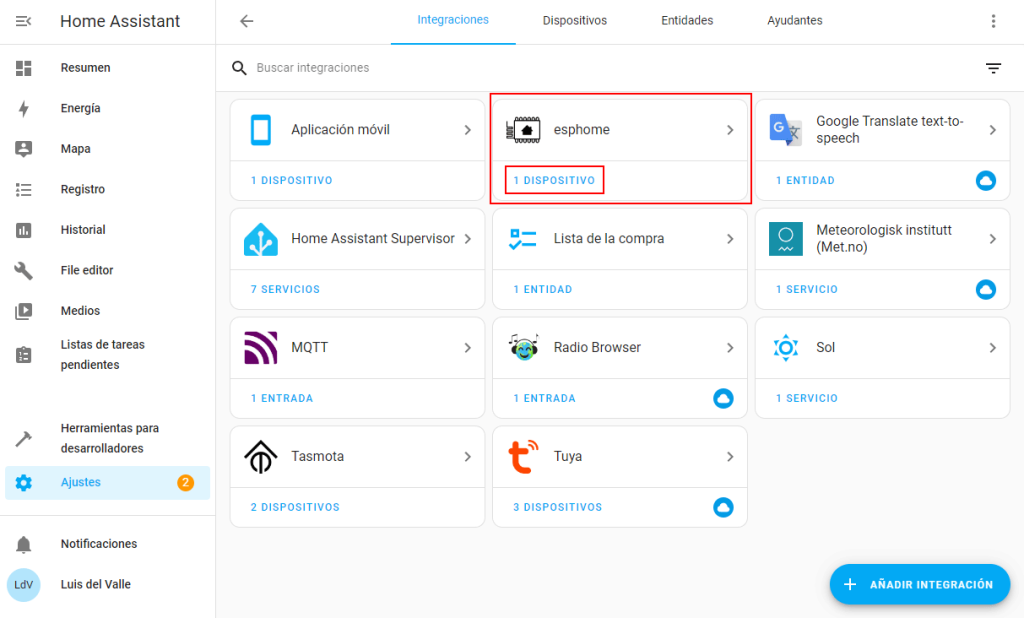The height and width of the screenshot is (618, 1024).
Task: Expand Google Translate text-to-speech chevron
Action: point(993,130)
